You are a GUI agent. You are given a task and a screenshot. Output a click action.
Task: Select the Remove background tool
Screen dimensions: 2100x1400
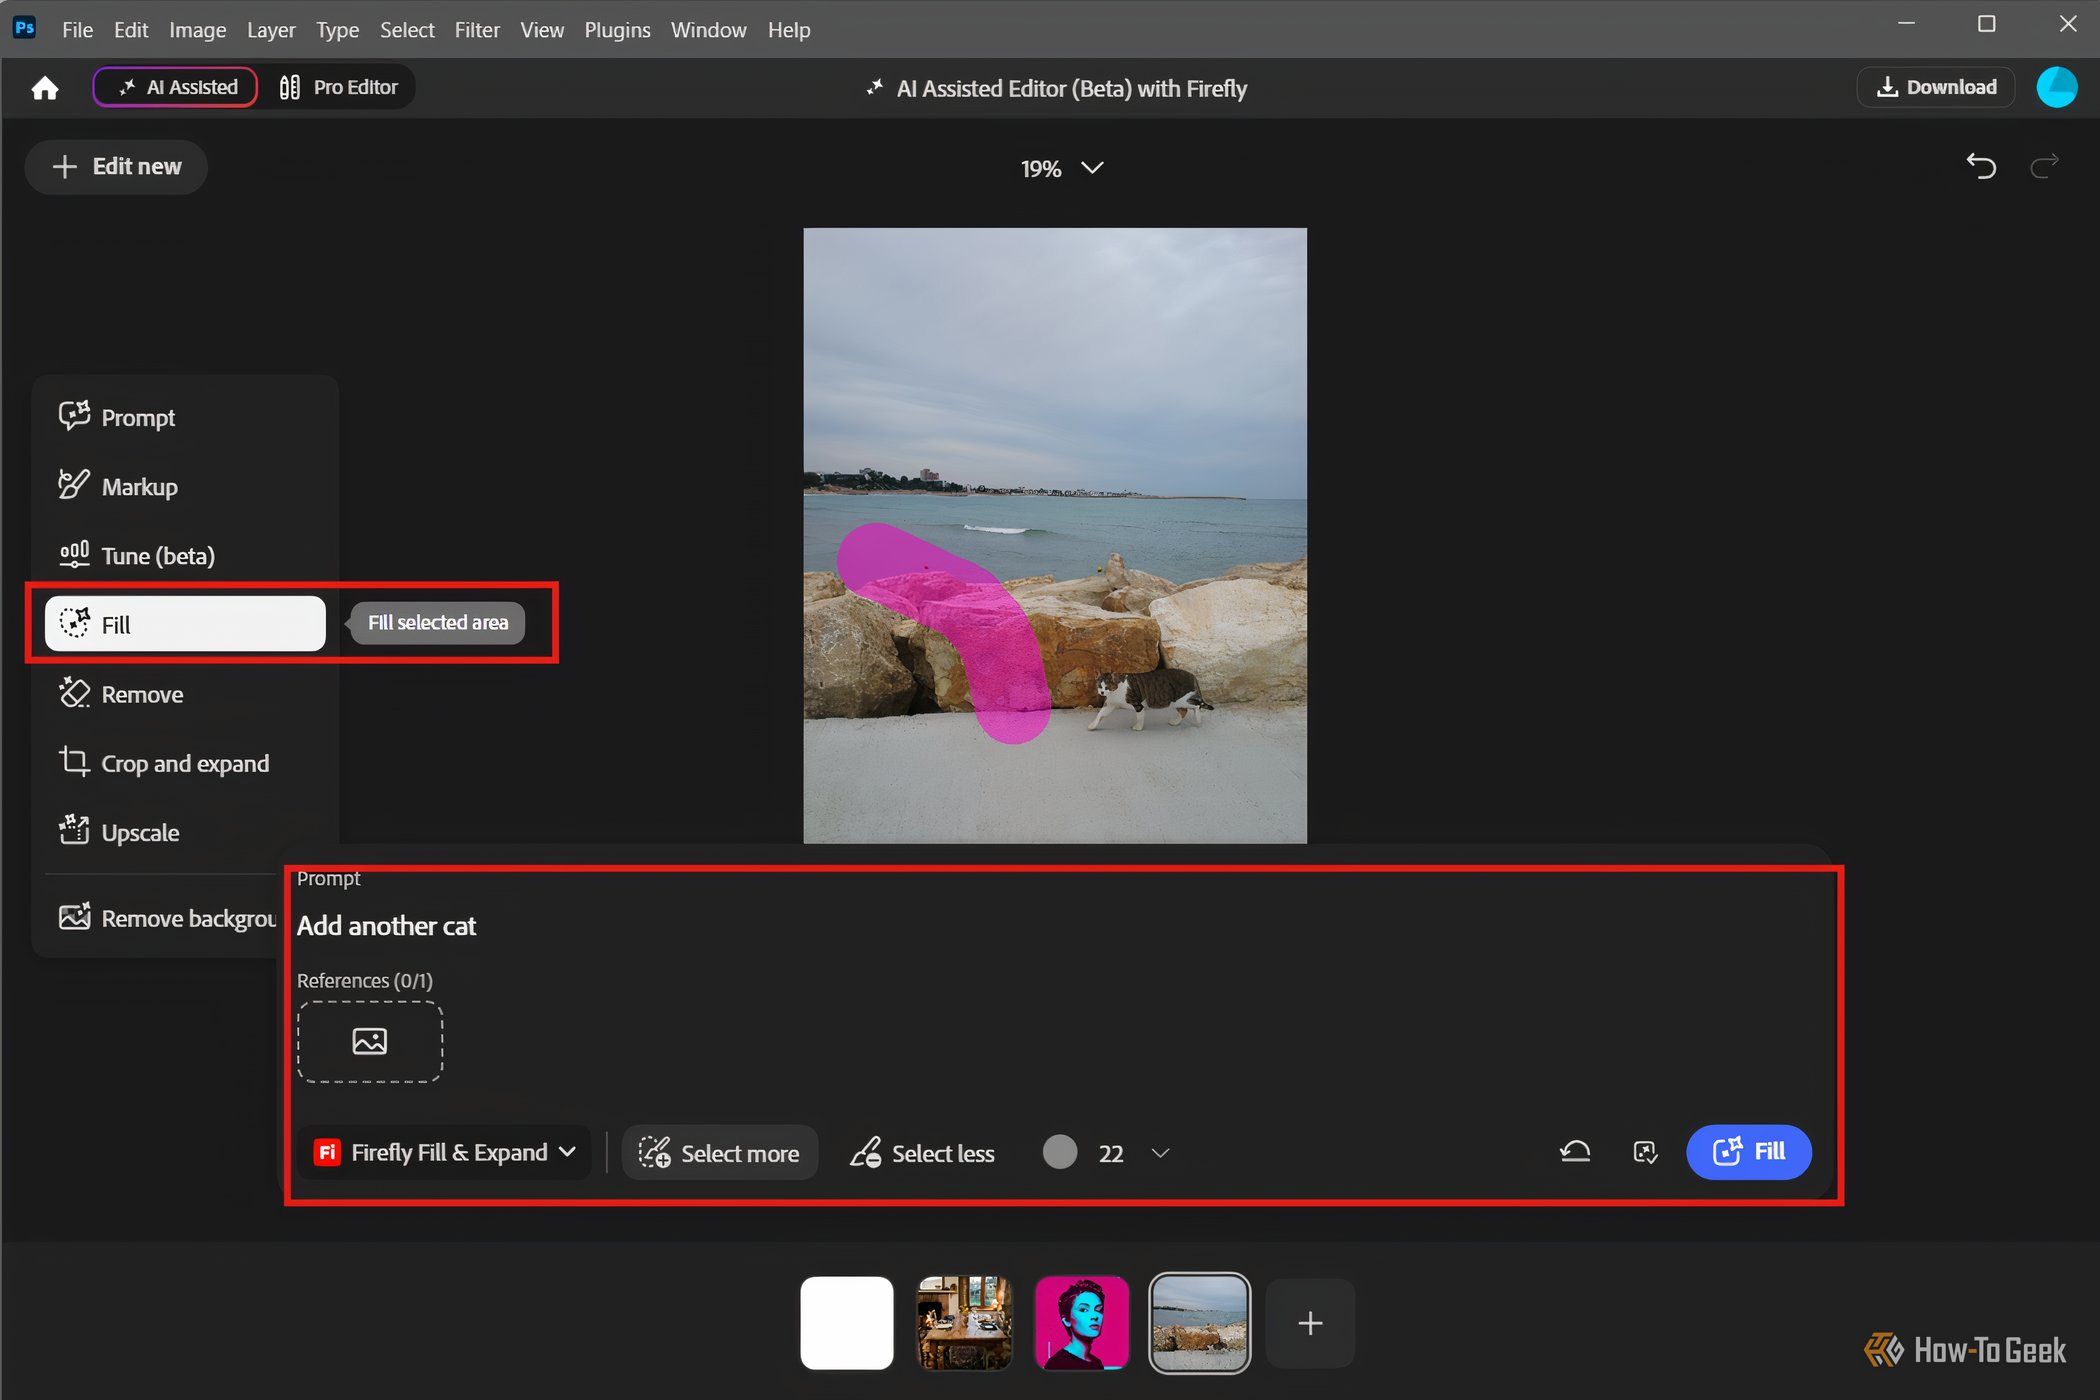(165, 918)
